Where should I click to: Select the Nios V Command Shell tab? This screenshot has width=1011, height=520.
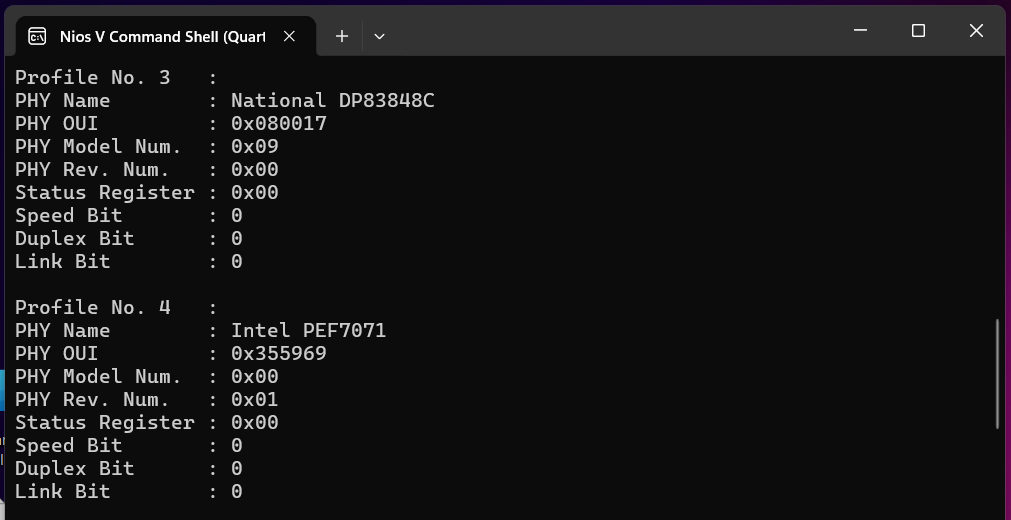pyautogui.click(x=160, y=36)
